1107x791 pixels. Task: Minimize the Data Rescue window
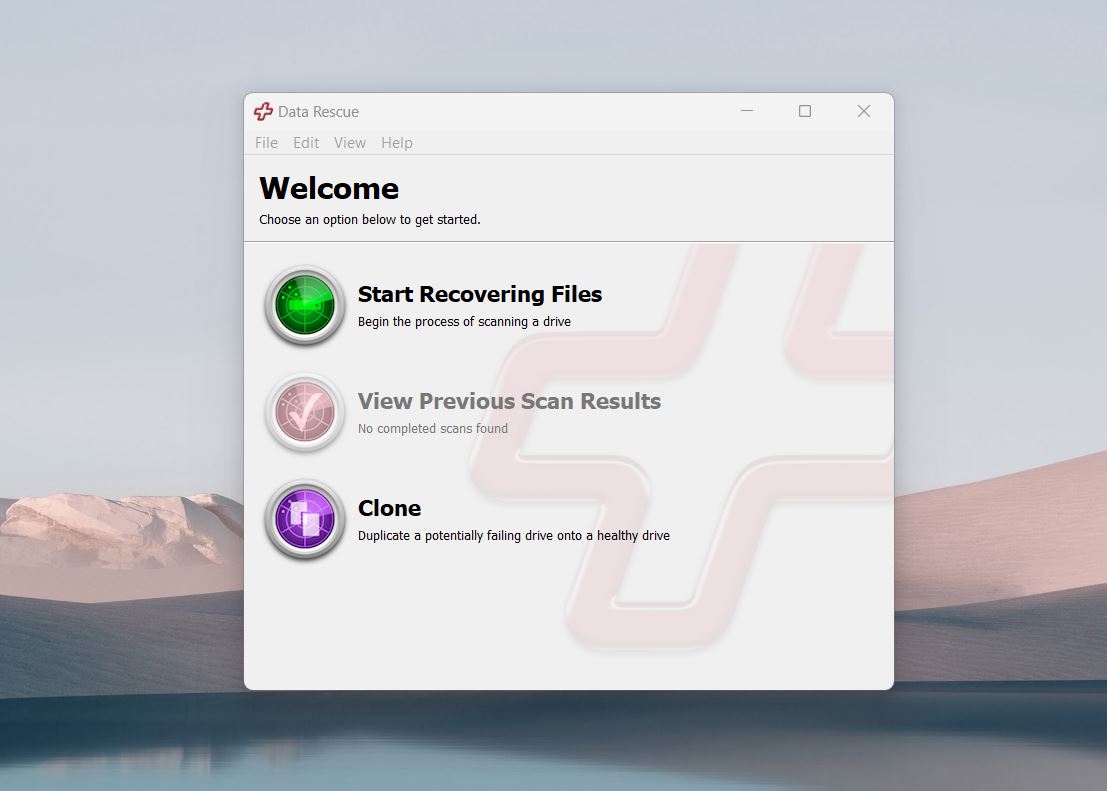pos(747,111)
